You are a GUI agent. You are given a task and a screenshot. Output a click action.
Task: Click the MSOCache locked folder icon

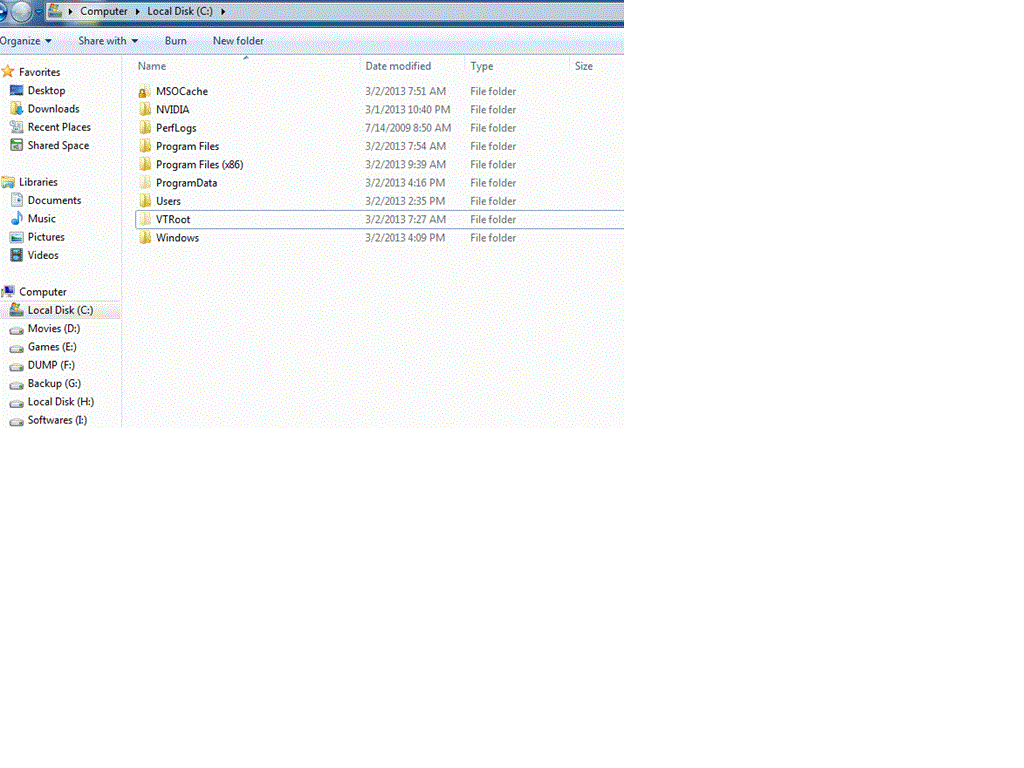tap(145, 92)
